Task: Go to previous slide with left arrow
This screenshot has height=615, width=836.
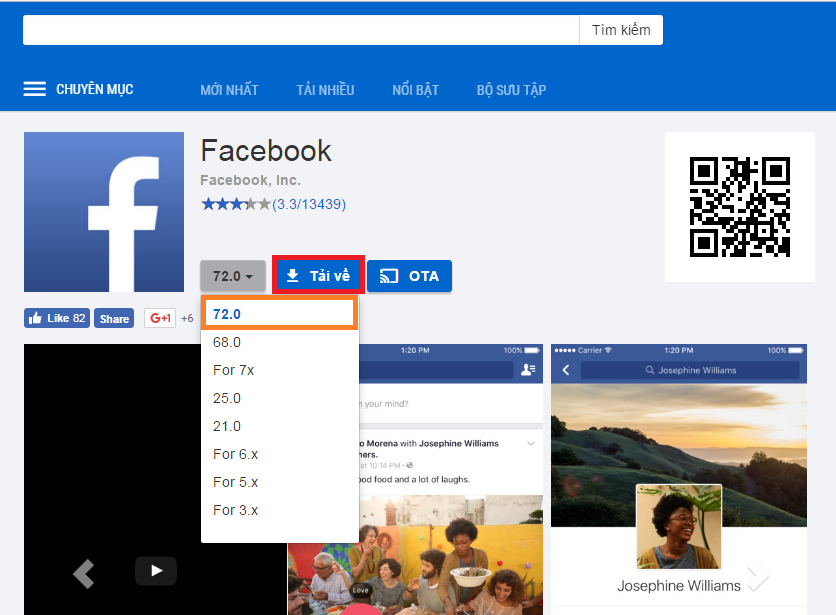Action: (x=84, y=573)
